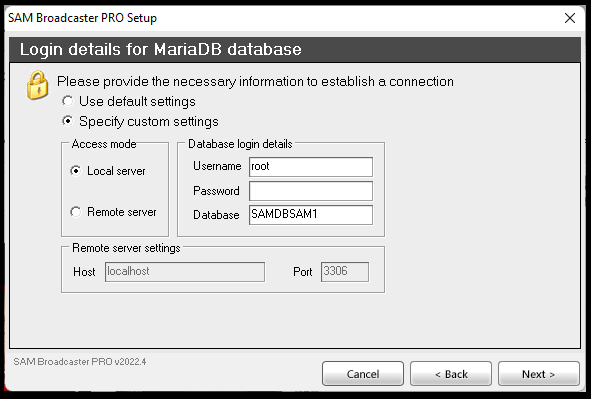Click the Host localhost field
Screen dimensions: 591x399
tap(185, 272)
